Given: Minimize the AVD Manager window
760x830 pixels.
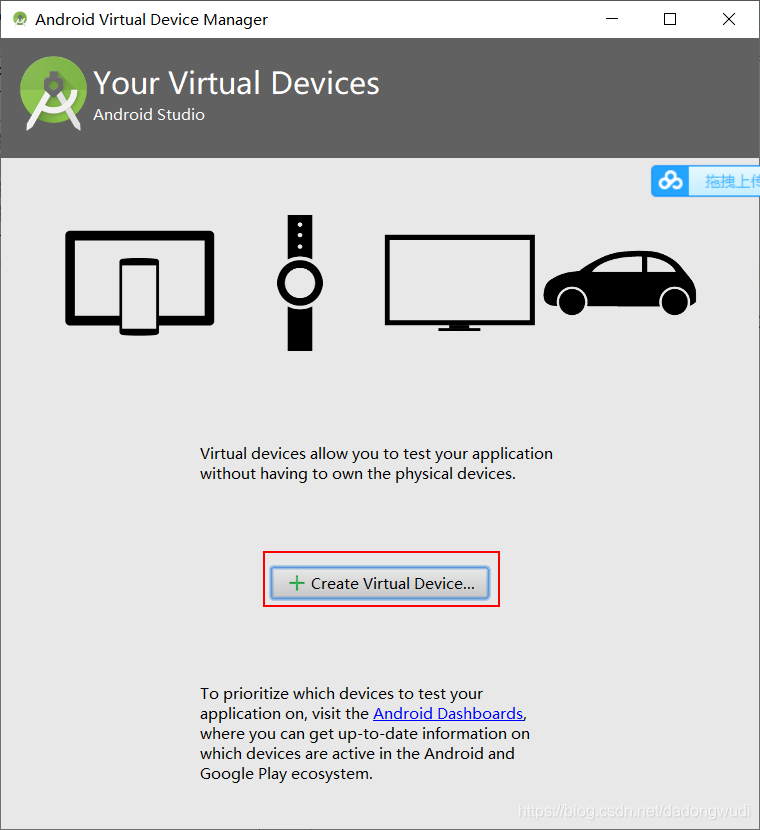Looking at the screenshot, I should (x=612, y=19).
